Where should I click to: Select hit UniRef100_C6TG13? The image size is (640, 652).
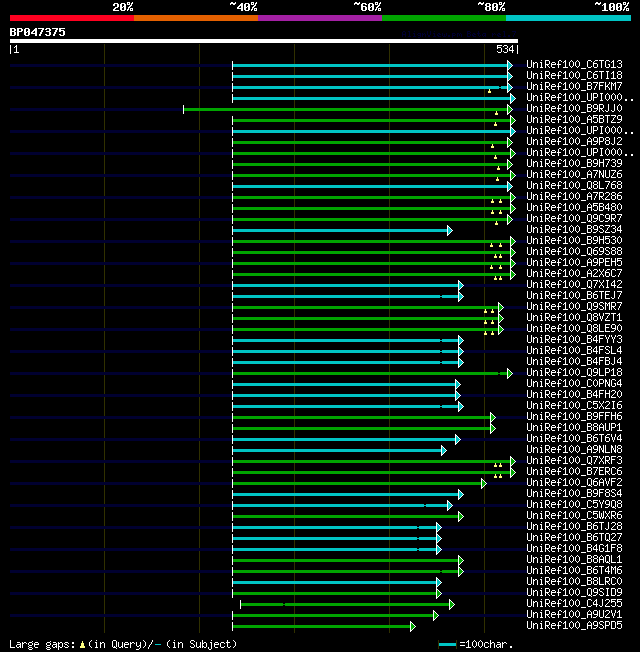pos(574,64)
